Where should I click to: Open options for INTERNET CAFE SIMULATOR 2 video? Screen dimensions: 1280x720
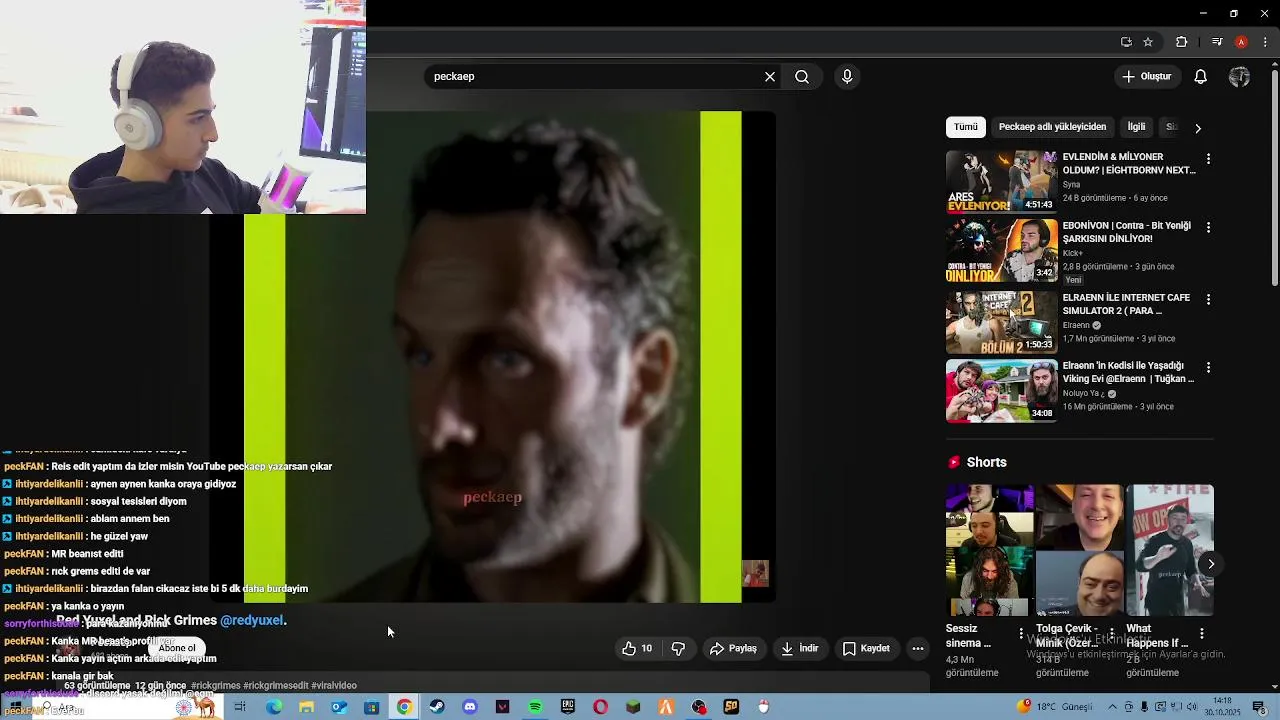pos(1208,300)
